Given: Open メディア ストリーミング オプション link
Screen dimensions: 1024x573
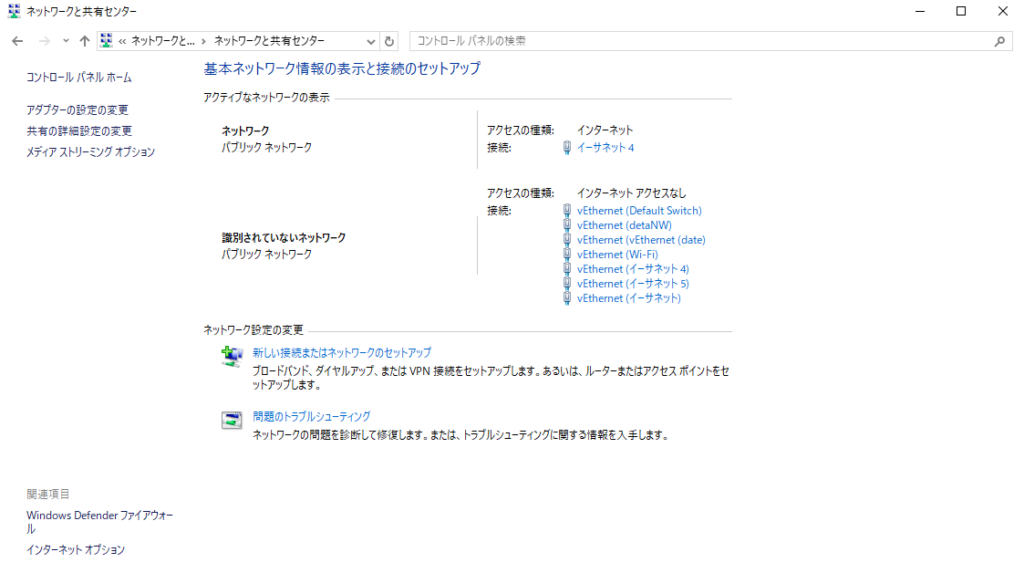Looking at the screenshot, I should (90, 152).
